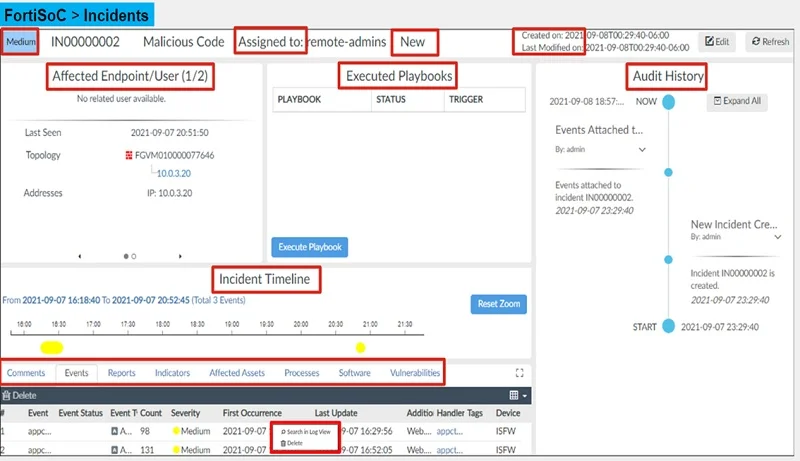Image resolution: width=800 pixels, height=461 pixels.
Task: Click the Expand All audit history button
Action: tap(737, 101)
